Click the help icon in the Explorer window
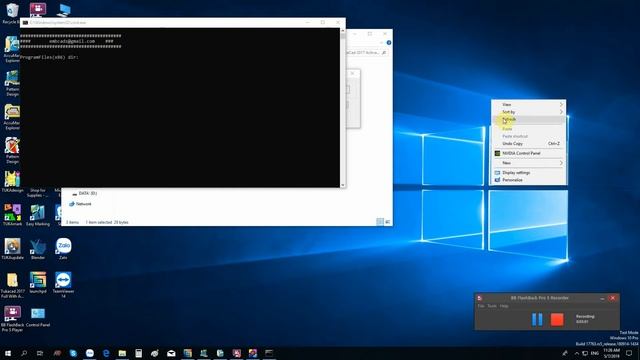Screen dimensions: 640x360 [x=389, y=42]
